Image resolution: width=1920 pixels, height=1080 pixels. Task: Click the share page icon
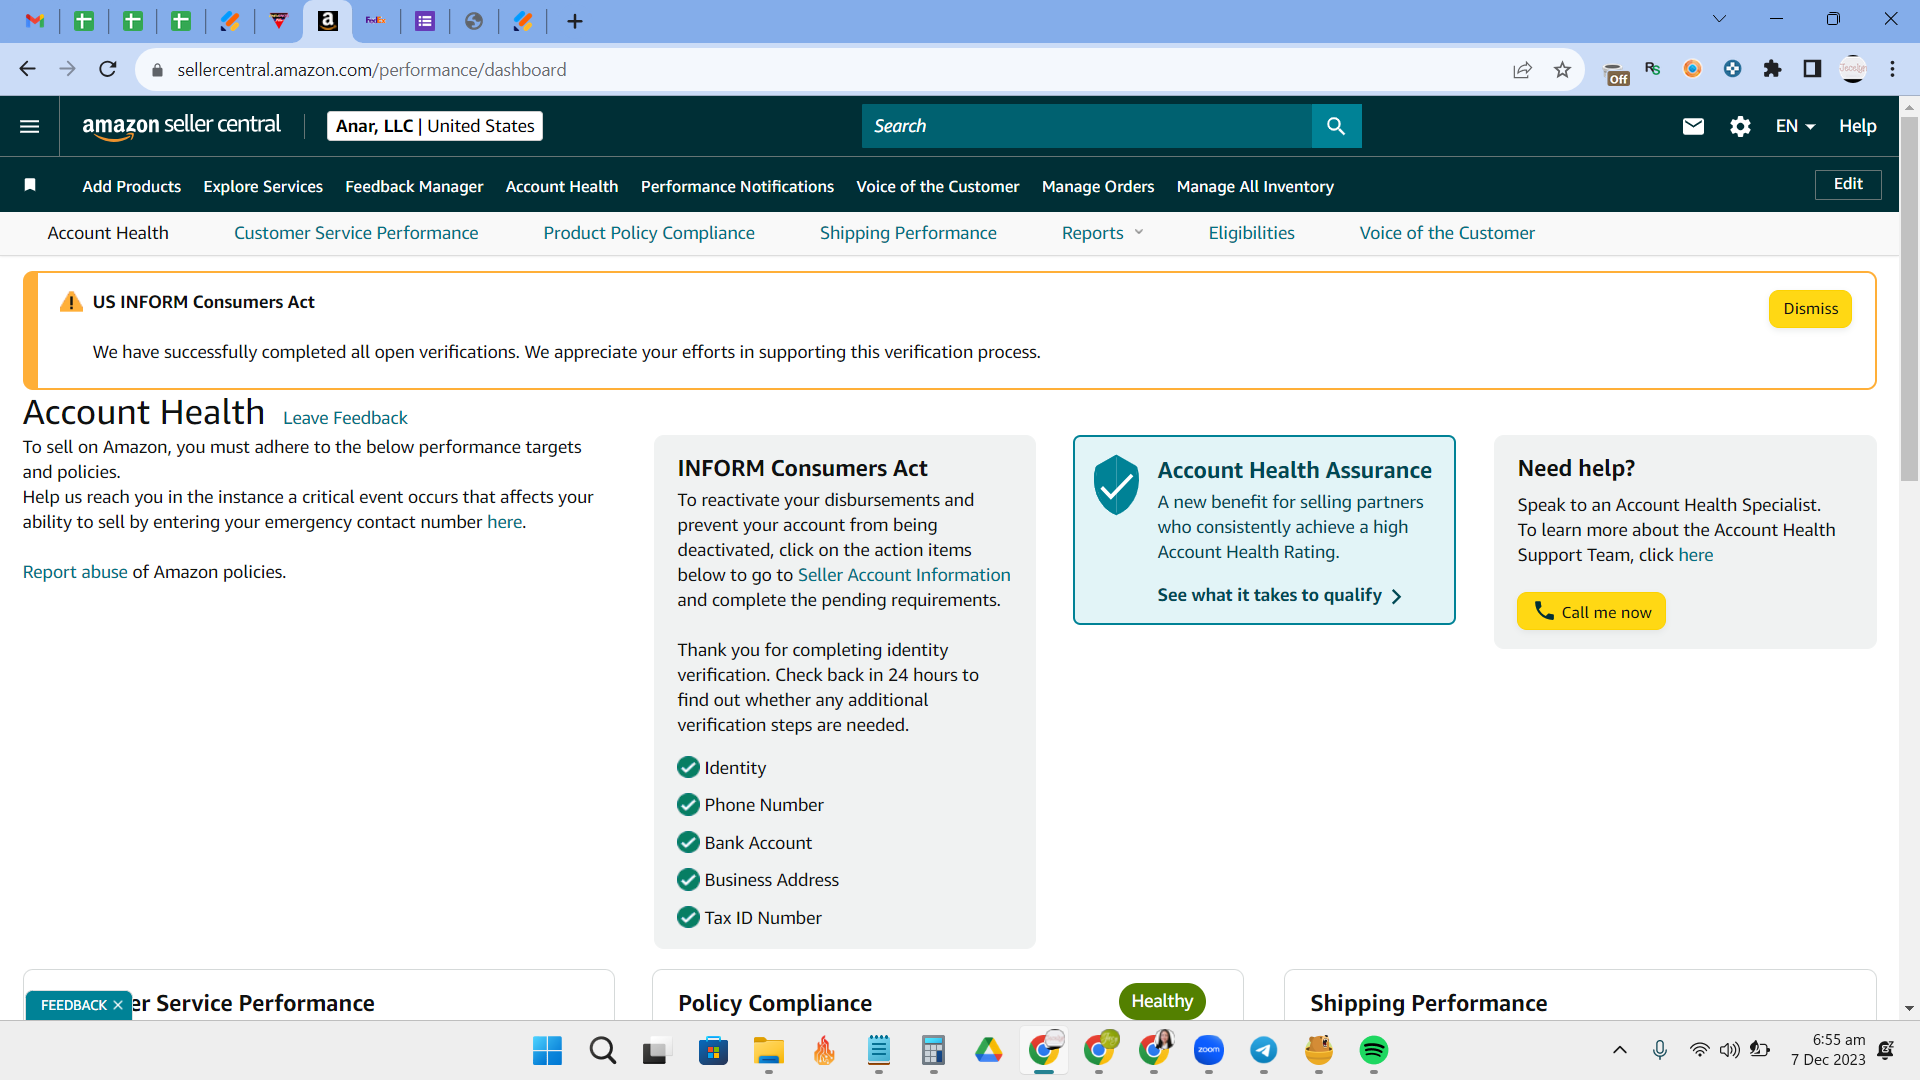[x=1522, y=69]
